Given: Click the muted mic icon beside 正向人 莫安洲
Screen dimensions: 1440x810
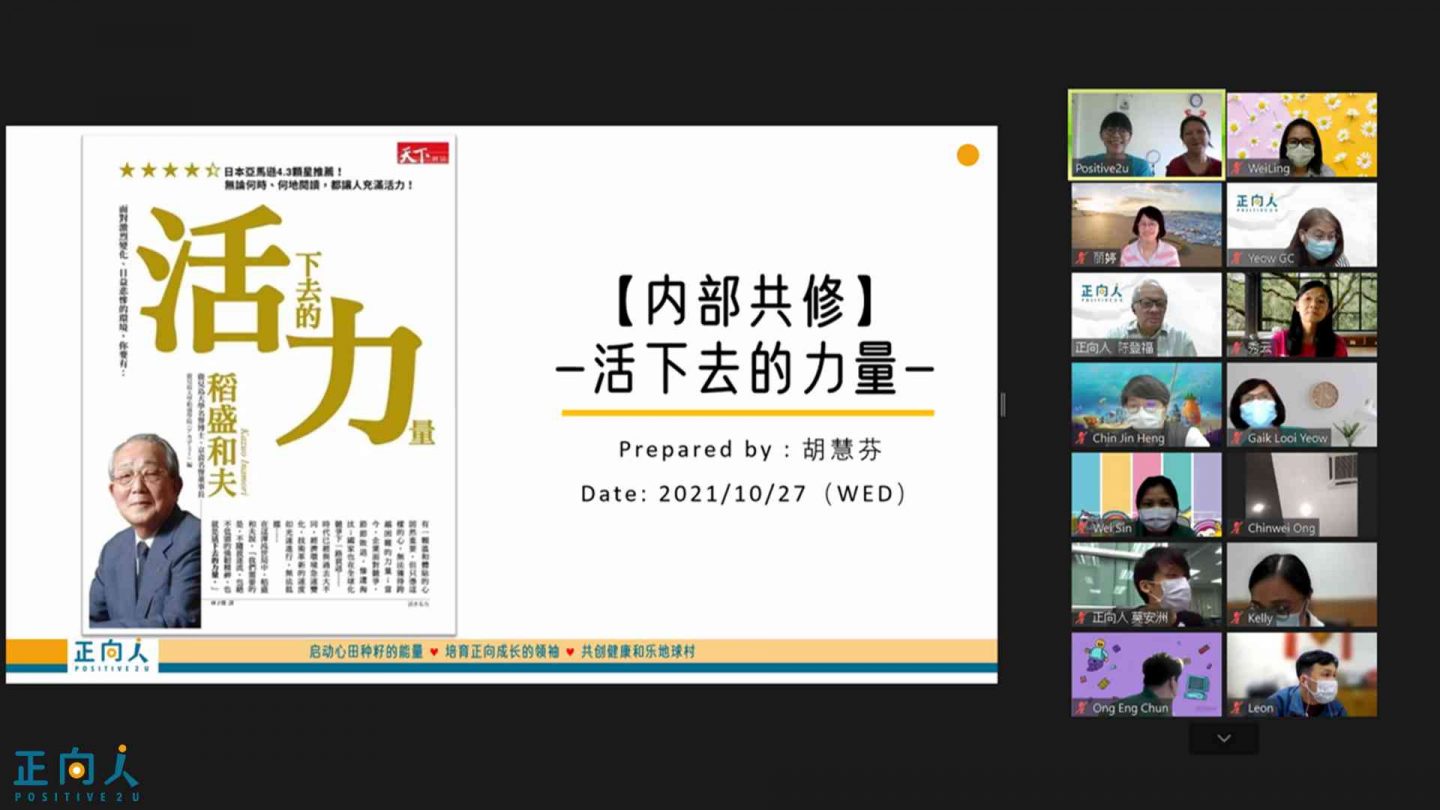Looking at the screenshot, I should tap(1082, 618).
